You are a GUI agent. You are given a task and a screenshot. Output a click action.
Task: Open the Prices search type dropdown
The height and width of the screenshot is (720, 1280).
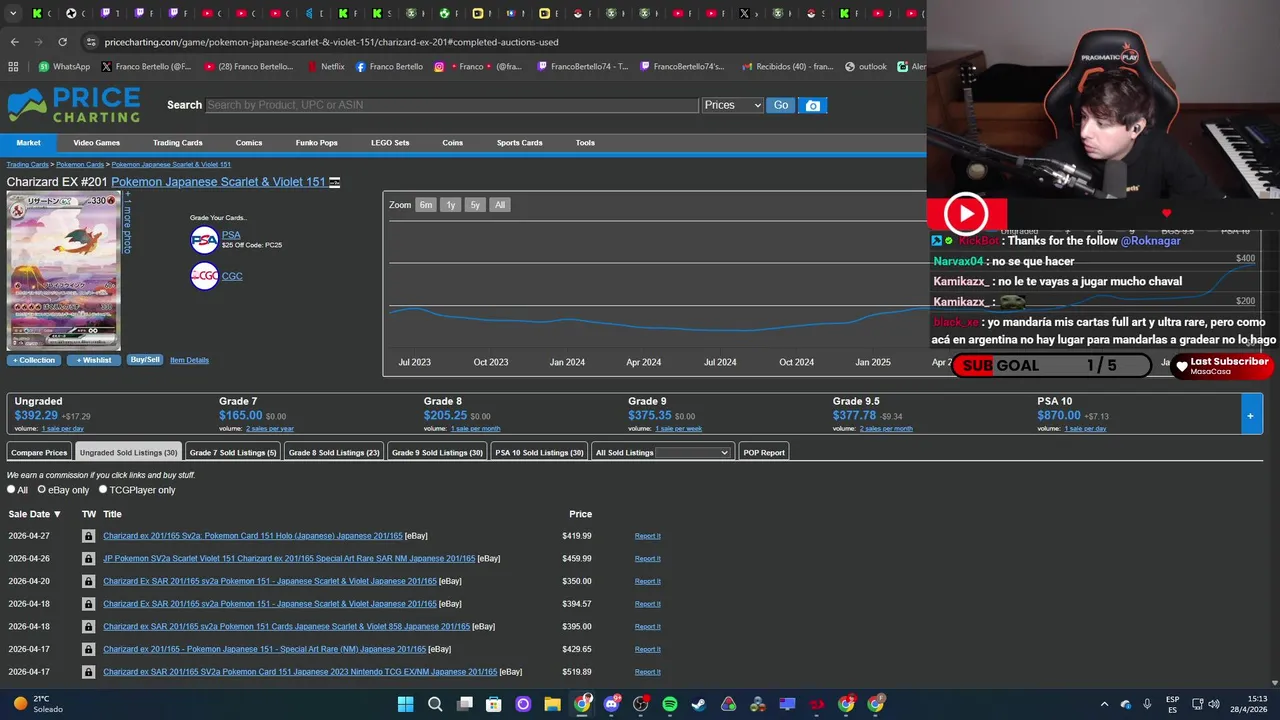(732, 105)
